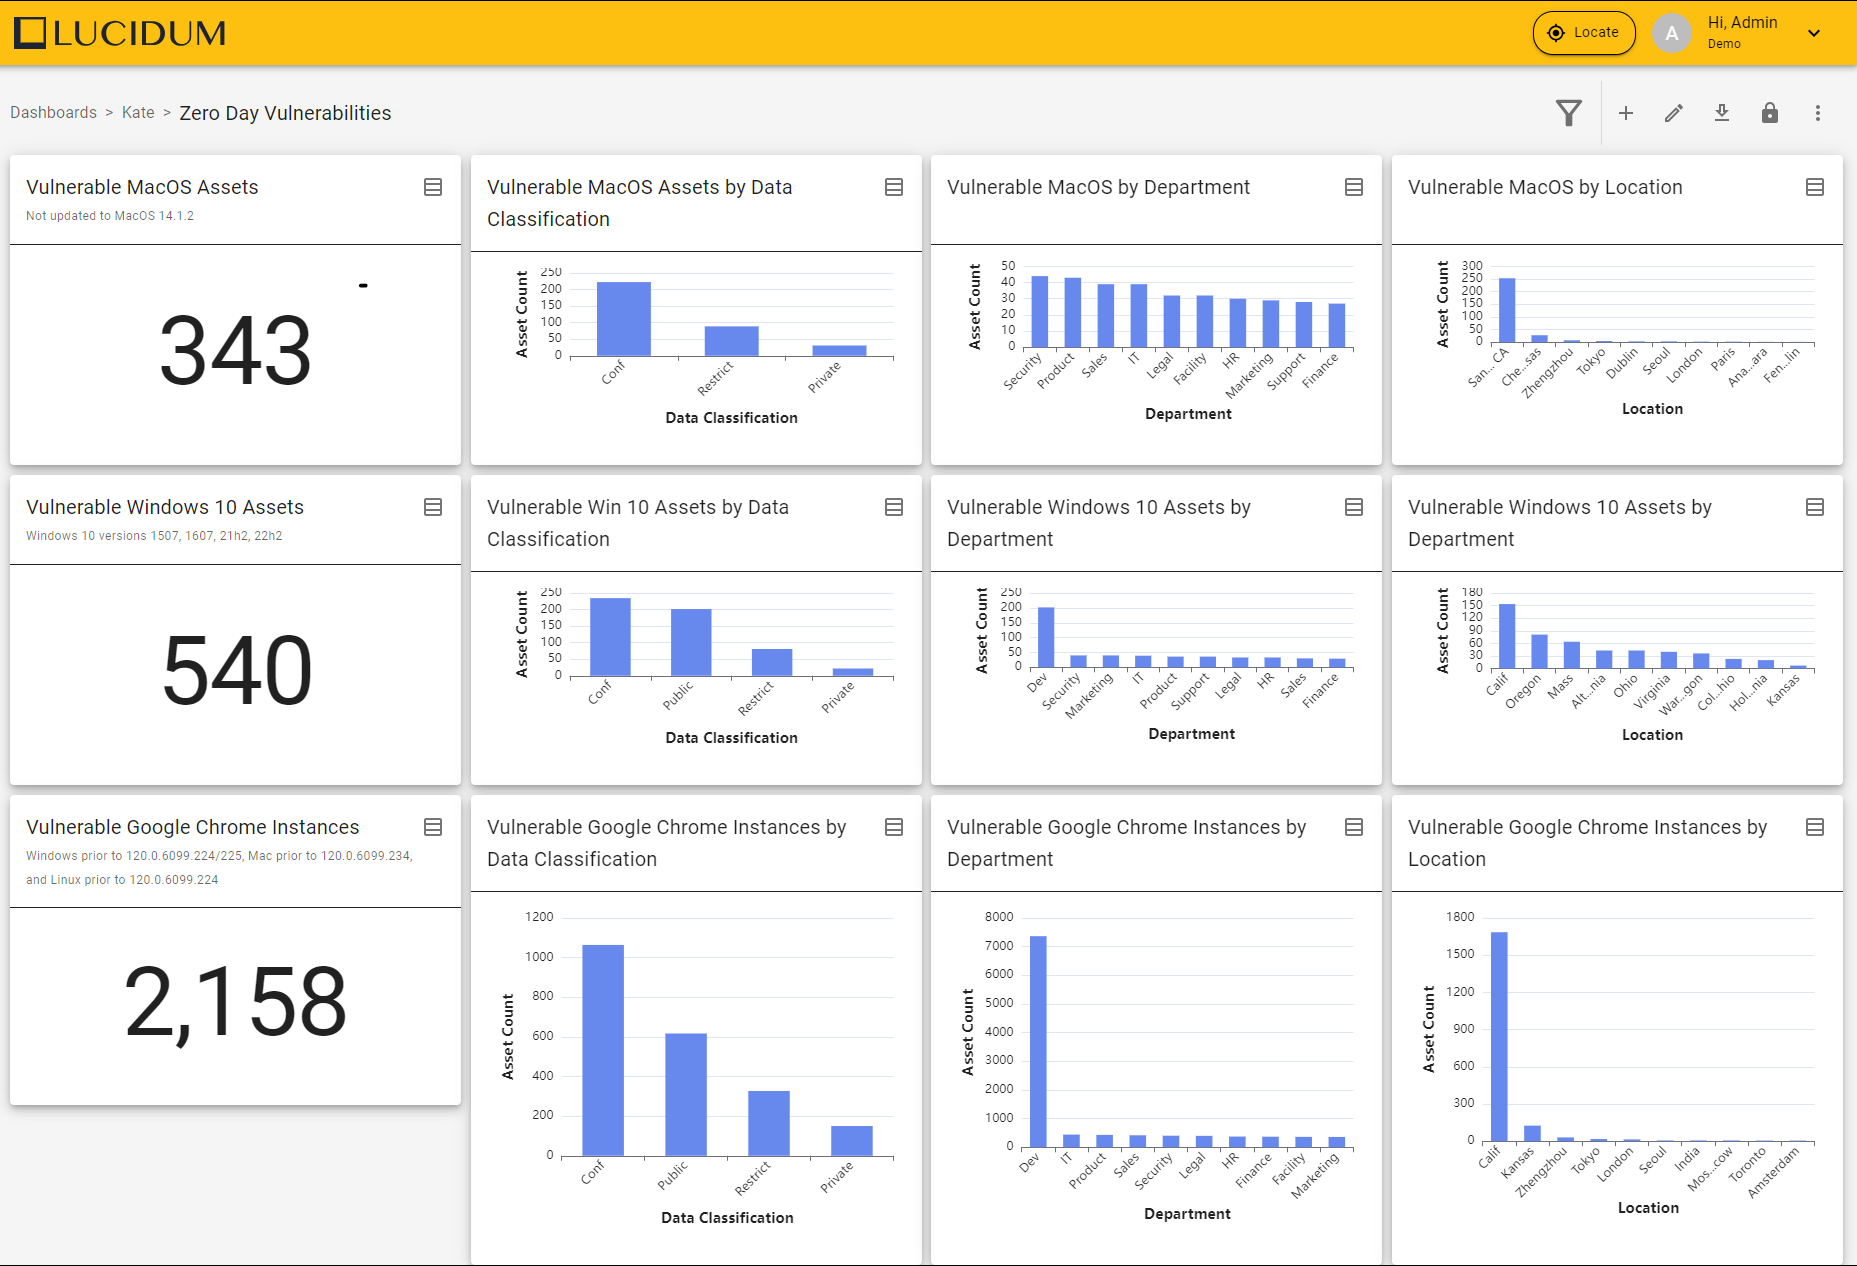
Task: Expand the Hi, Admin account dropdown arrow
Action: (1814, 33)
